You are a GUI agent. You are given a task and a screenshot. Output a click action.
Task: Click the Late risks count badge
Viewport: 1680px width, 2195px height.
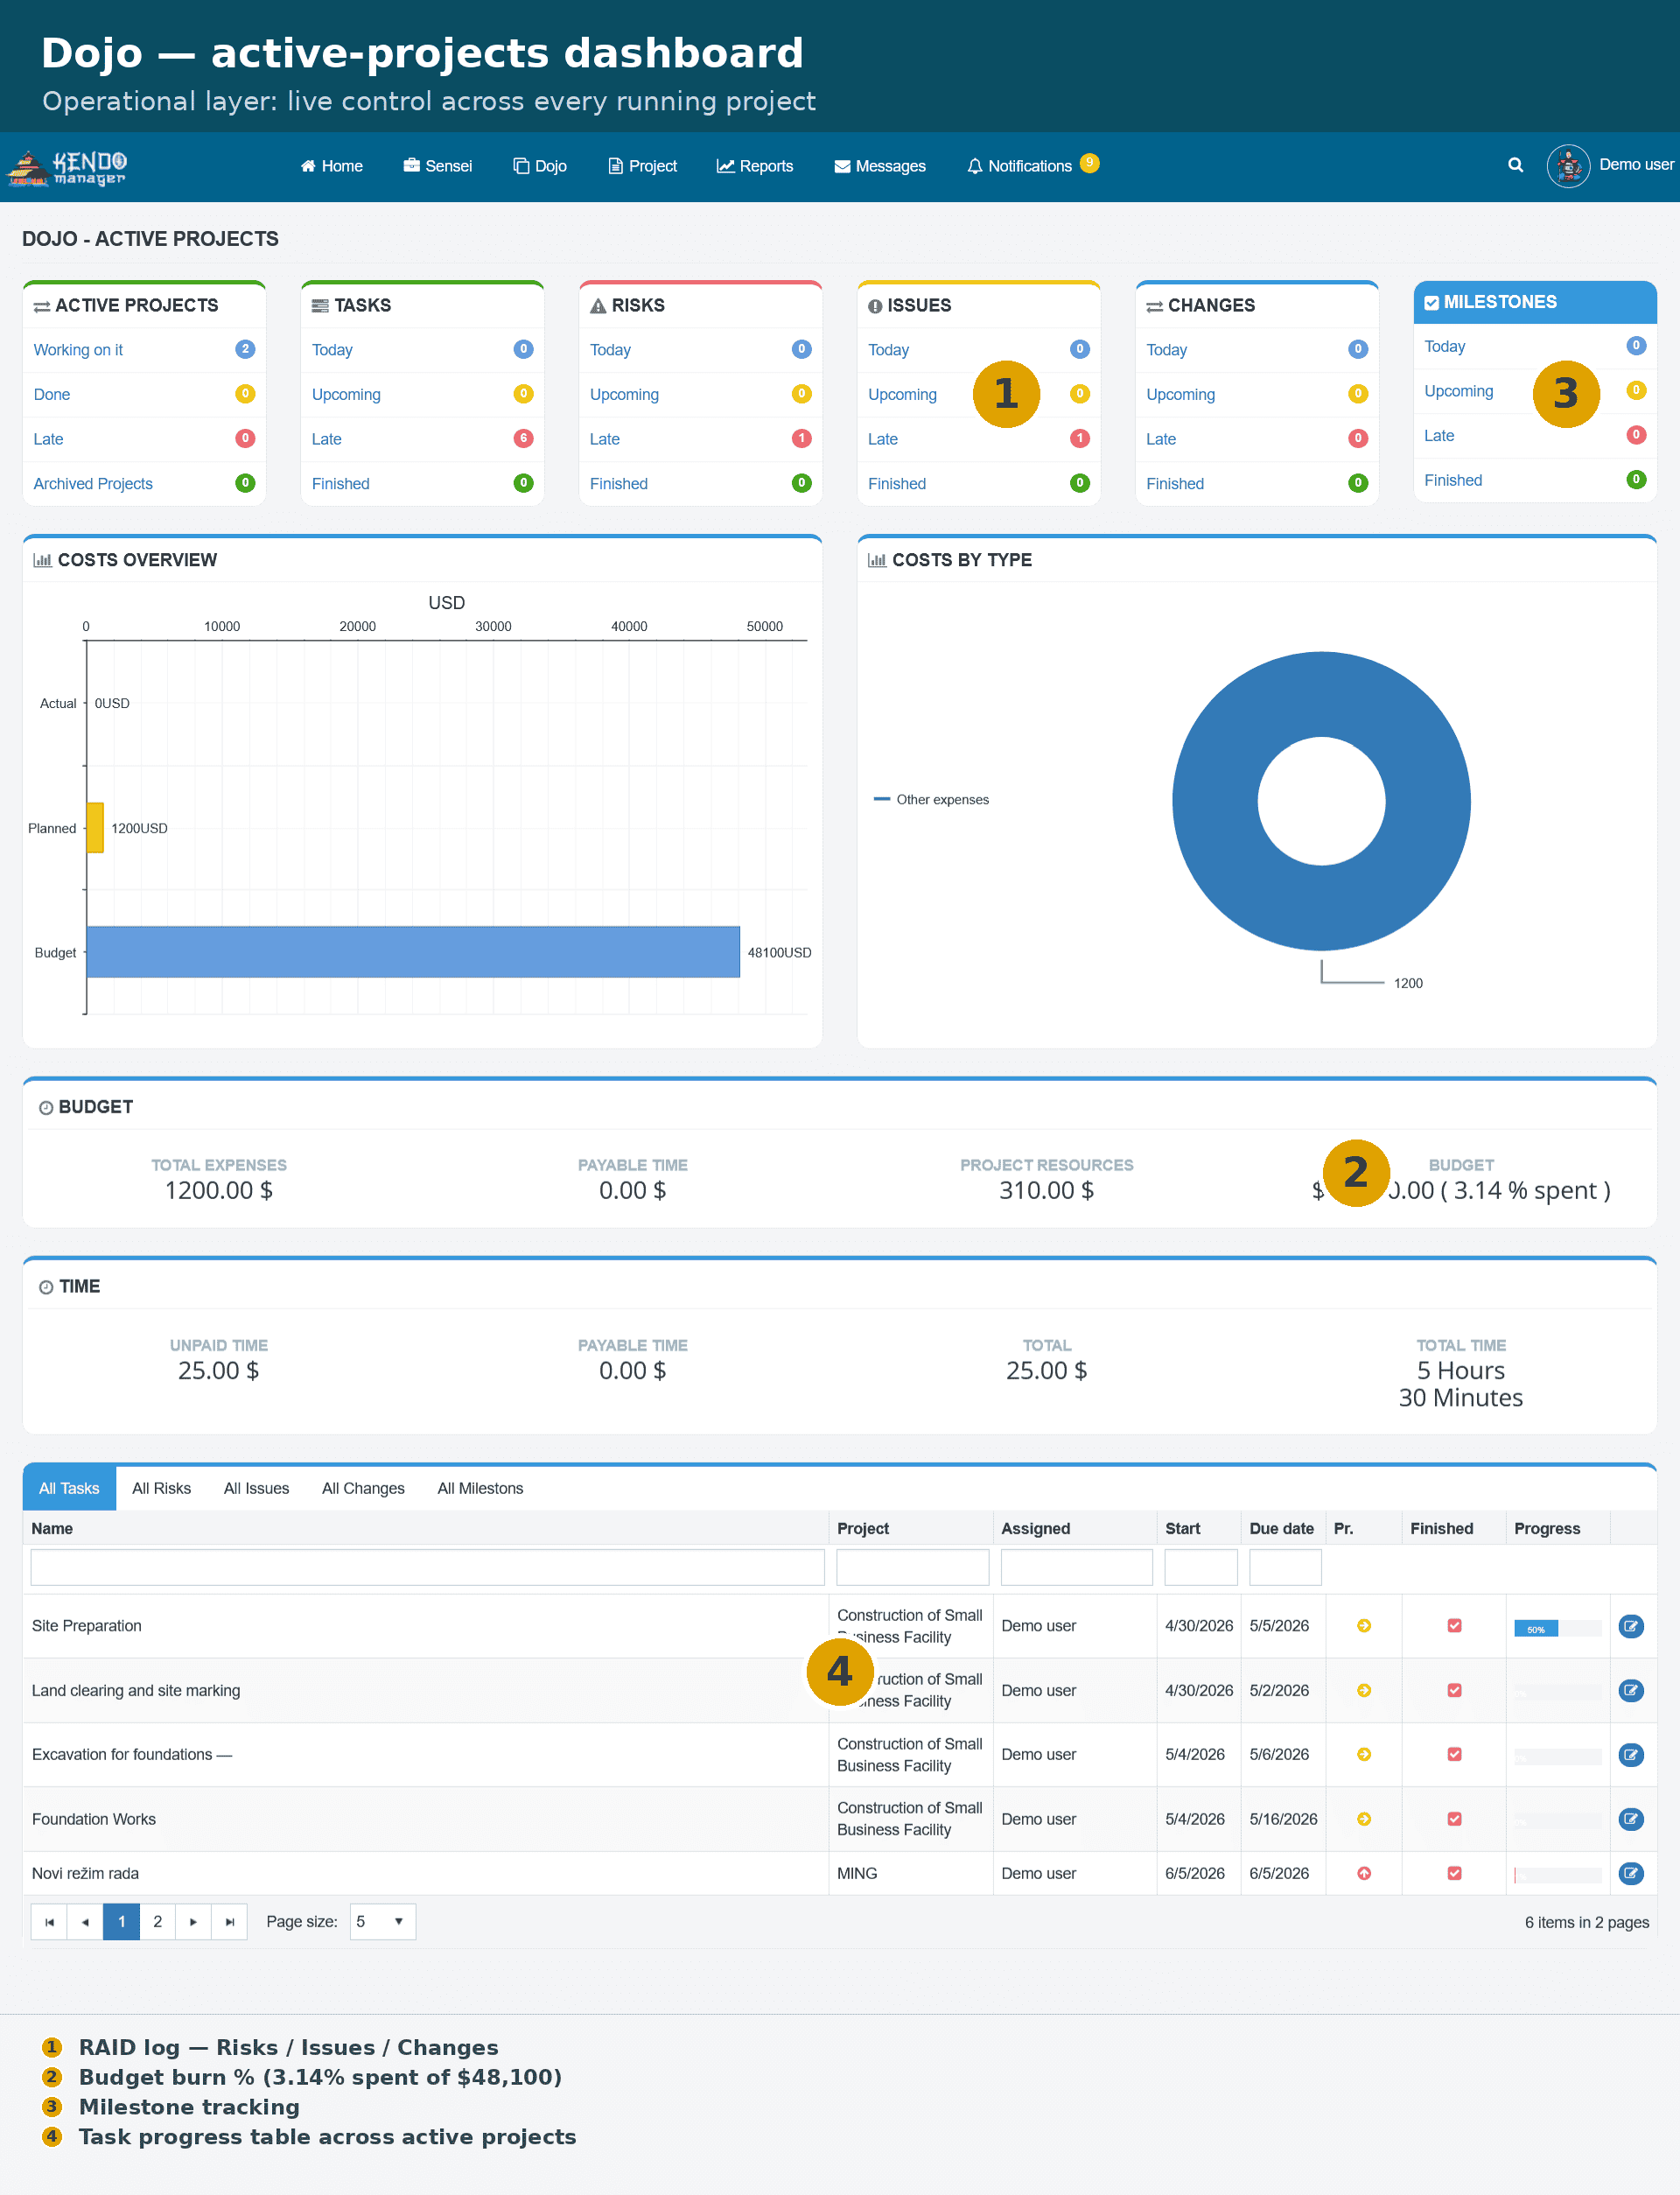(801, 438)
